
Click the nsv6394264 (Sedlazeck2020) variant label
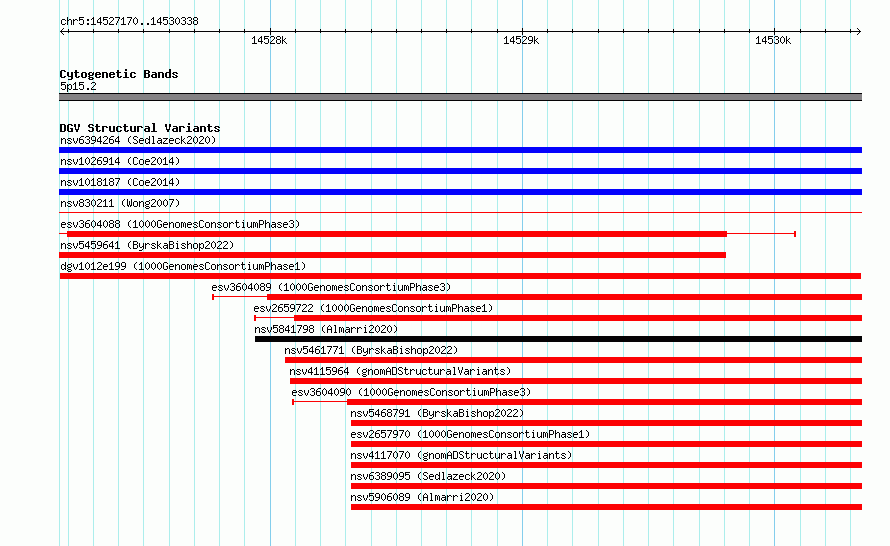[x=138, y=140]
